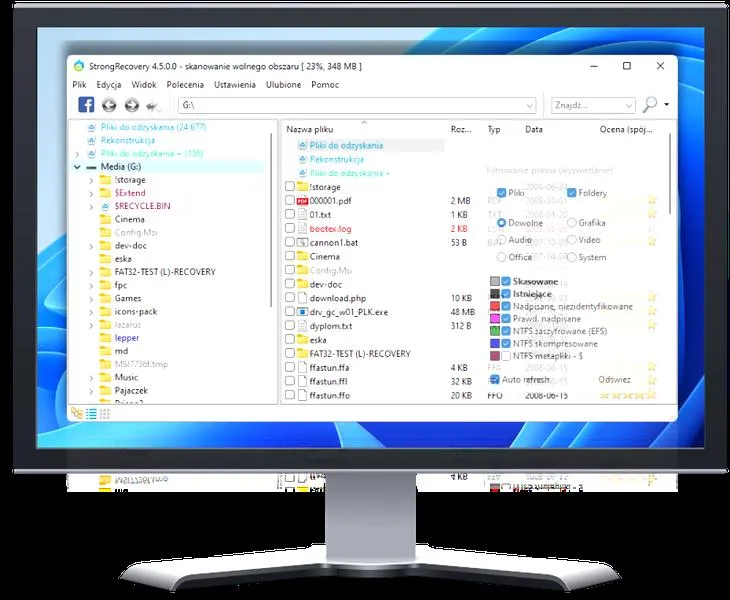Expand the icons-pack folder in tree
Image resolution: width=730 pixels, height=600 pixels.
pos(91,312)
